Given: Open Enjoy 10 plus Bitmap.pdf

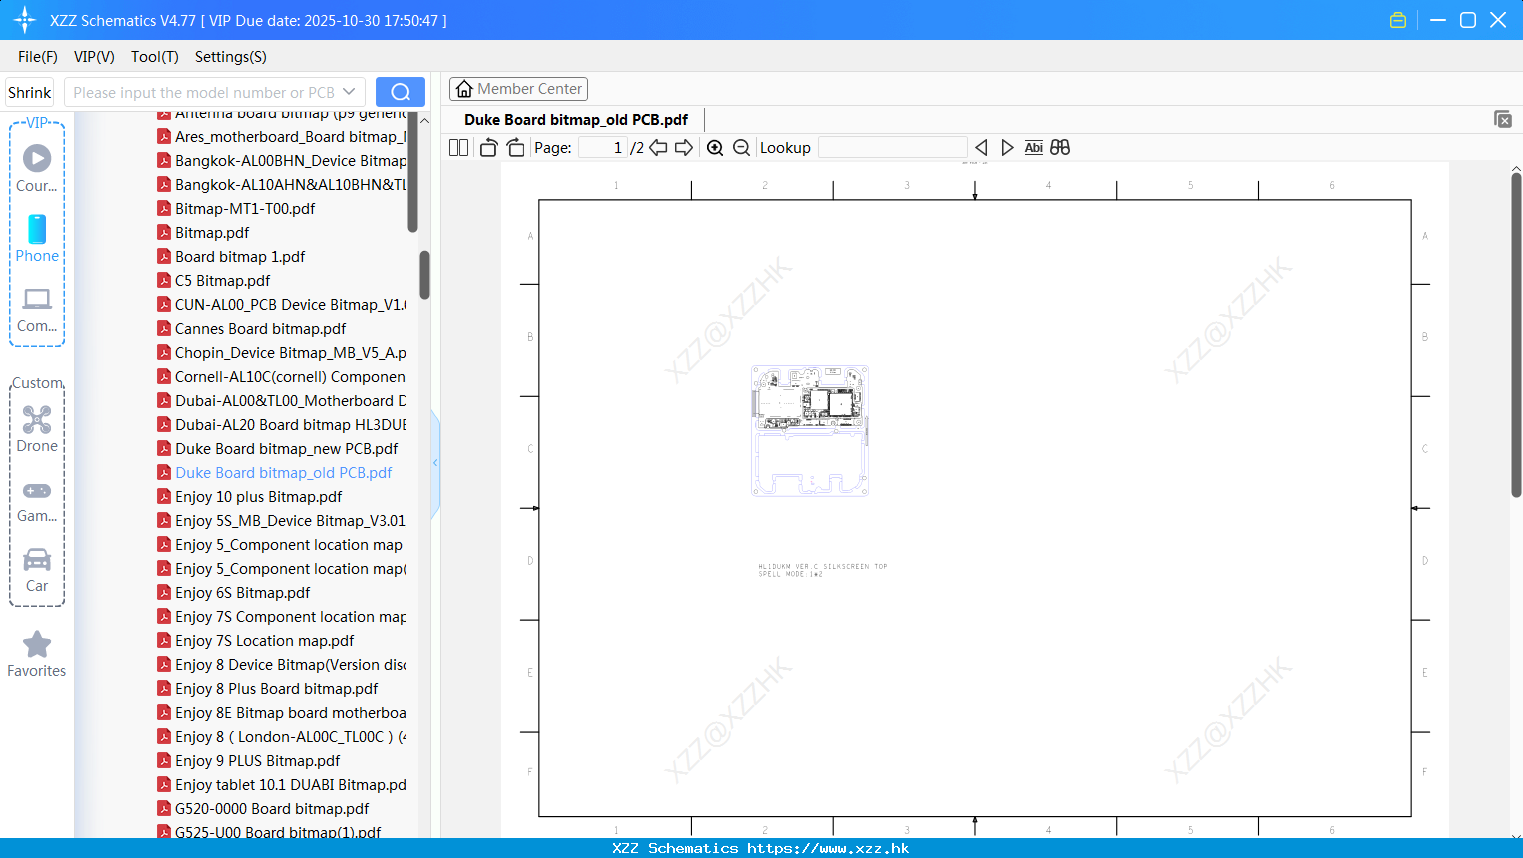Looking at the screenshot, I should click(x=250, y=497).
